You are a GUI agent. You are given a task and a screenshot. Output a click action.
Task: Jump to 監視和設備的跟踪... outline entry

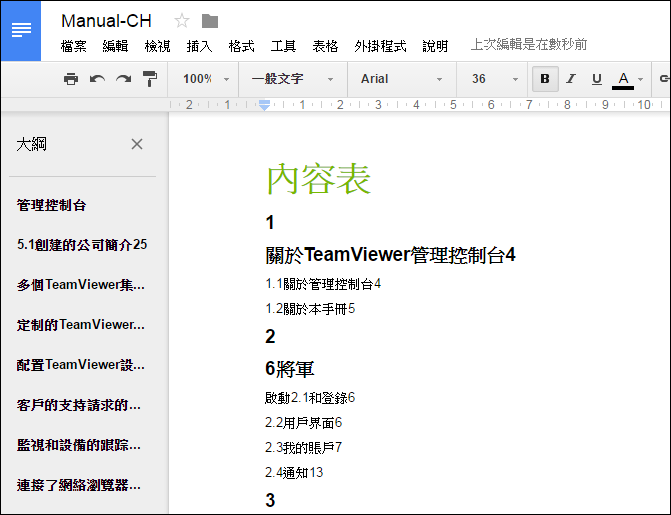tap(78, 445)
